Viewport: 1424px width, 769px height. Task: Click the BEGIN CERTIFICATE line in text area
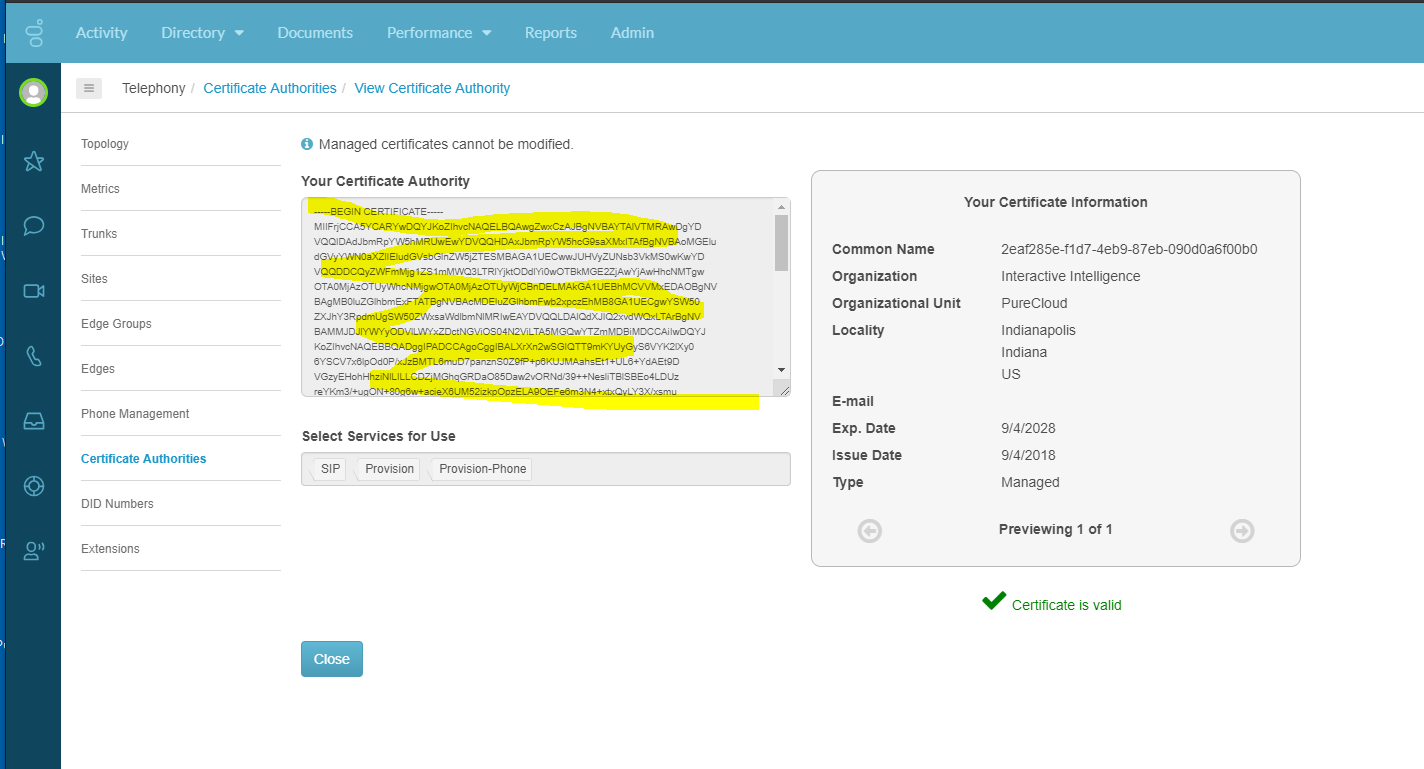378,212
